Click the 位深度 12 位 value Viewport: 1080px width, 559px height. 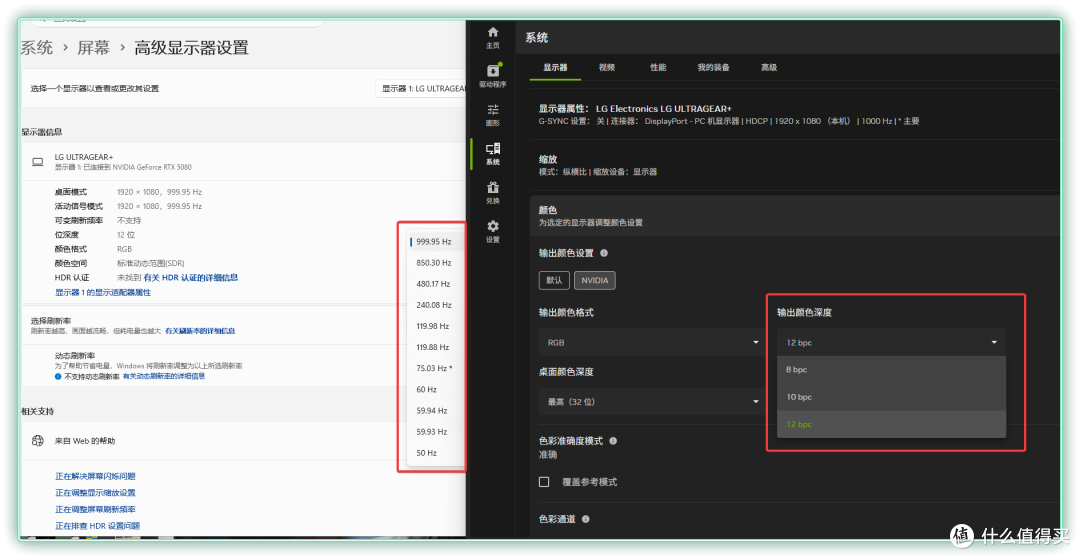tap(125, 235)
